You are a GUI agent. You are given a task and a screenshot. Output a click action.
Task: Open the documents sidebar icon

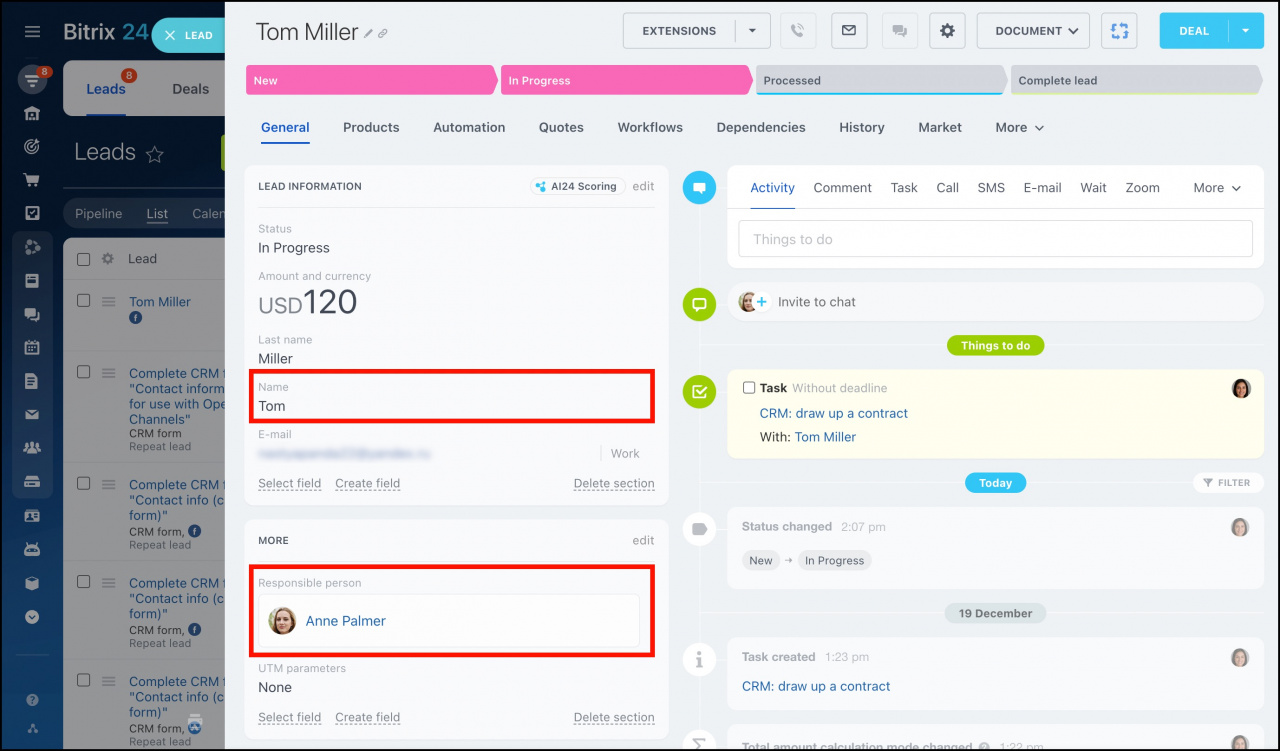[32, 381]
